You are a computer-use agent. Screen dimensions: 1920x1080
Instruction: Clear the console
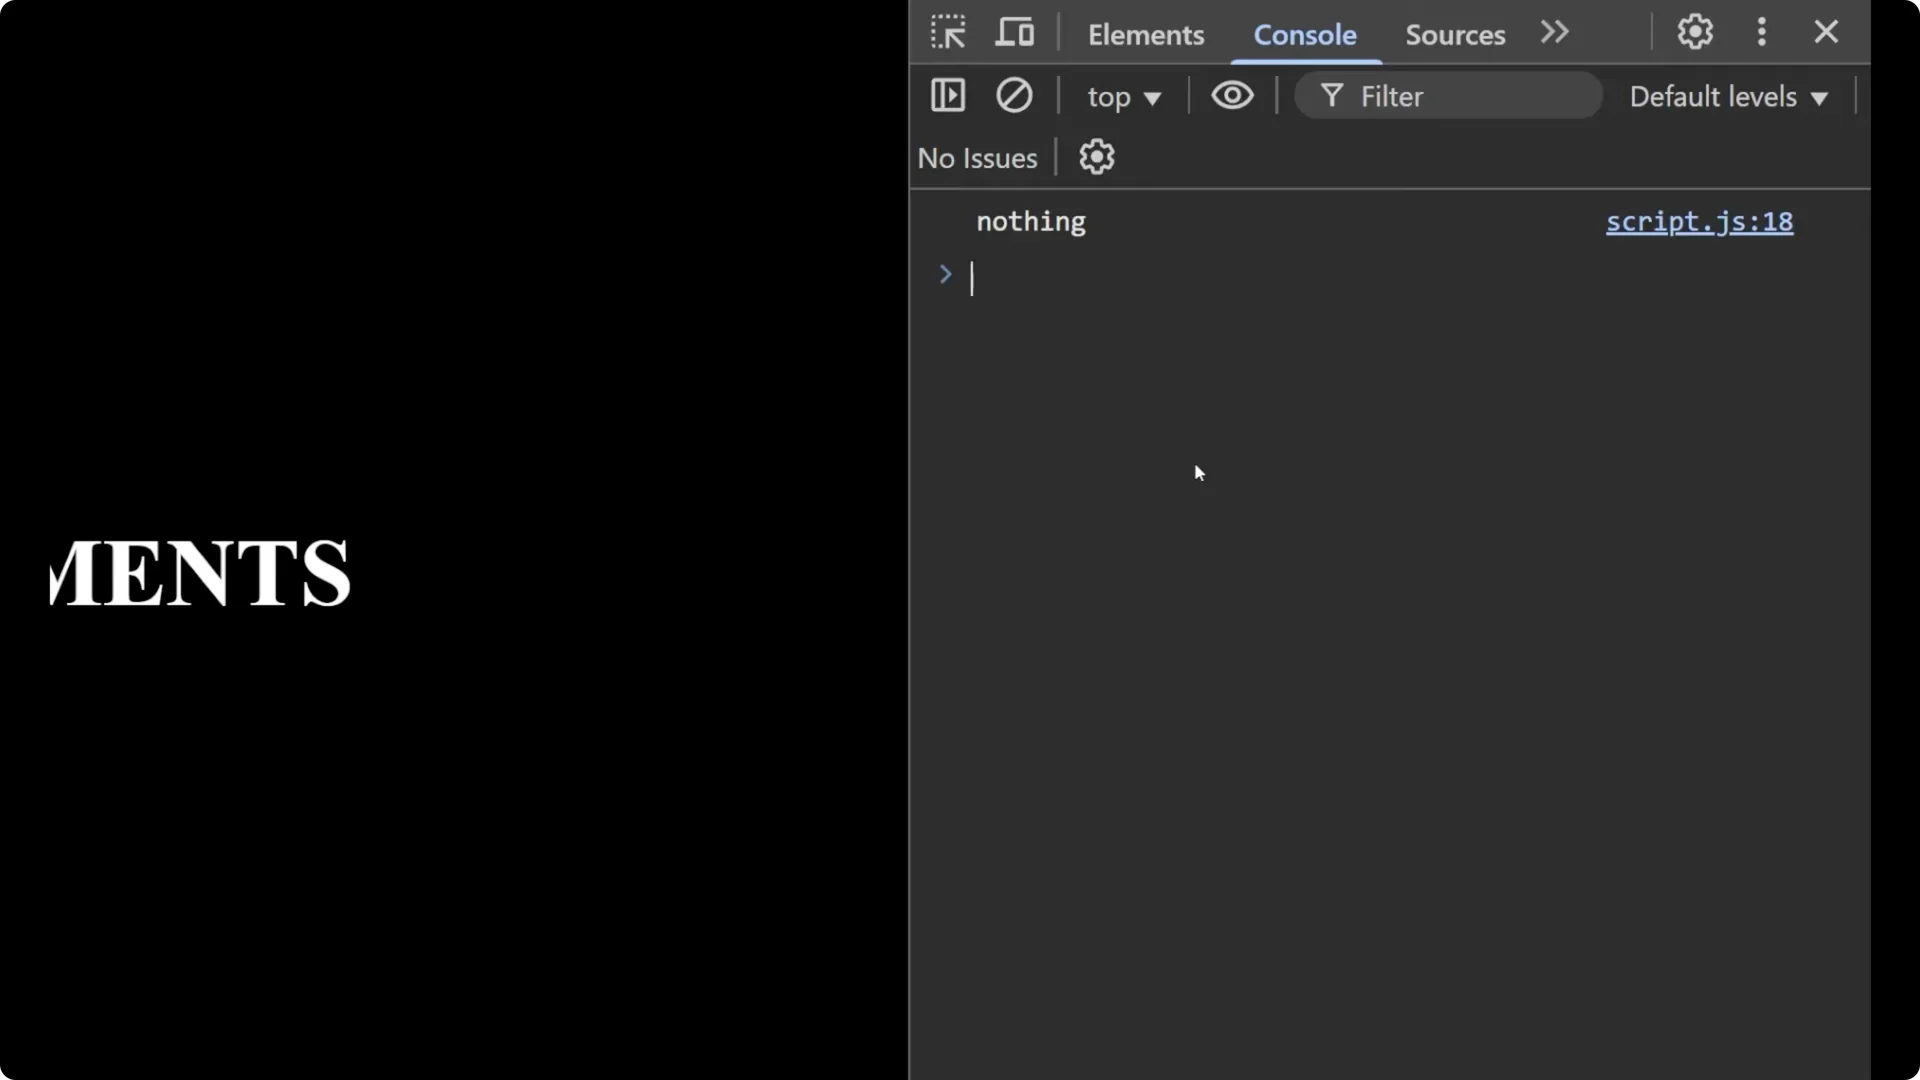pyautogui.click(x=1015, y=95)
